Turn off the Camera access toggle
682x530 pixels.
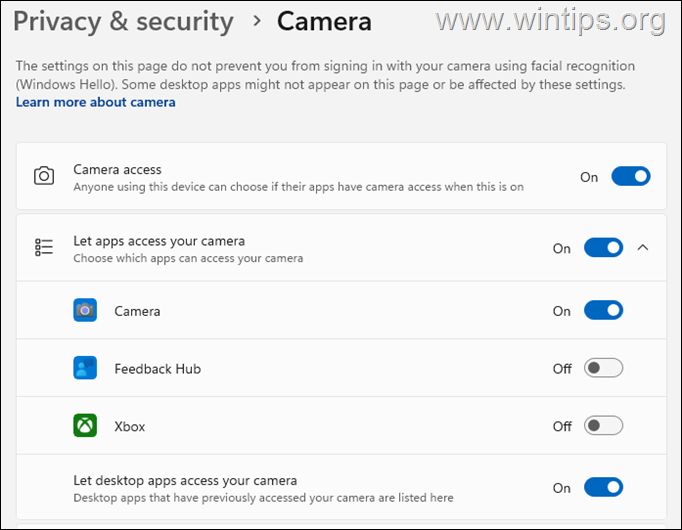point(631,177)
